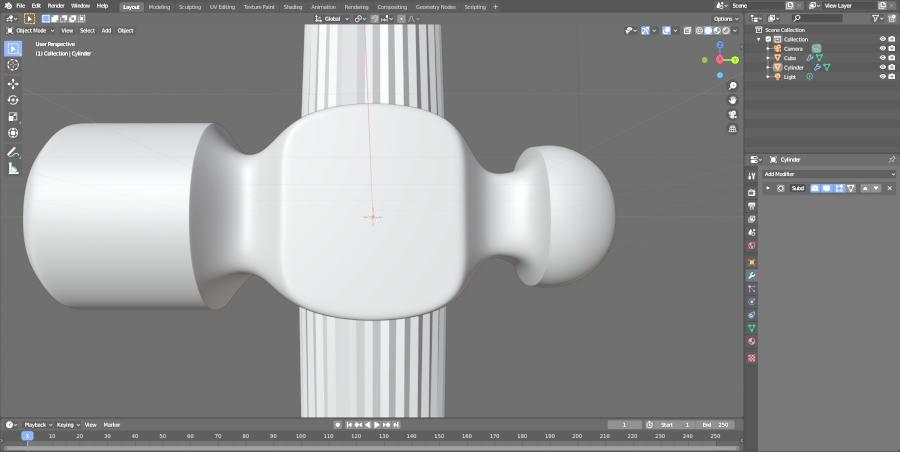This screenshot has width=900, height=452.
Task: Pick the Annotate pencil tool
Action: [x=13, y=152]
